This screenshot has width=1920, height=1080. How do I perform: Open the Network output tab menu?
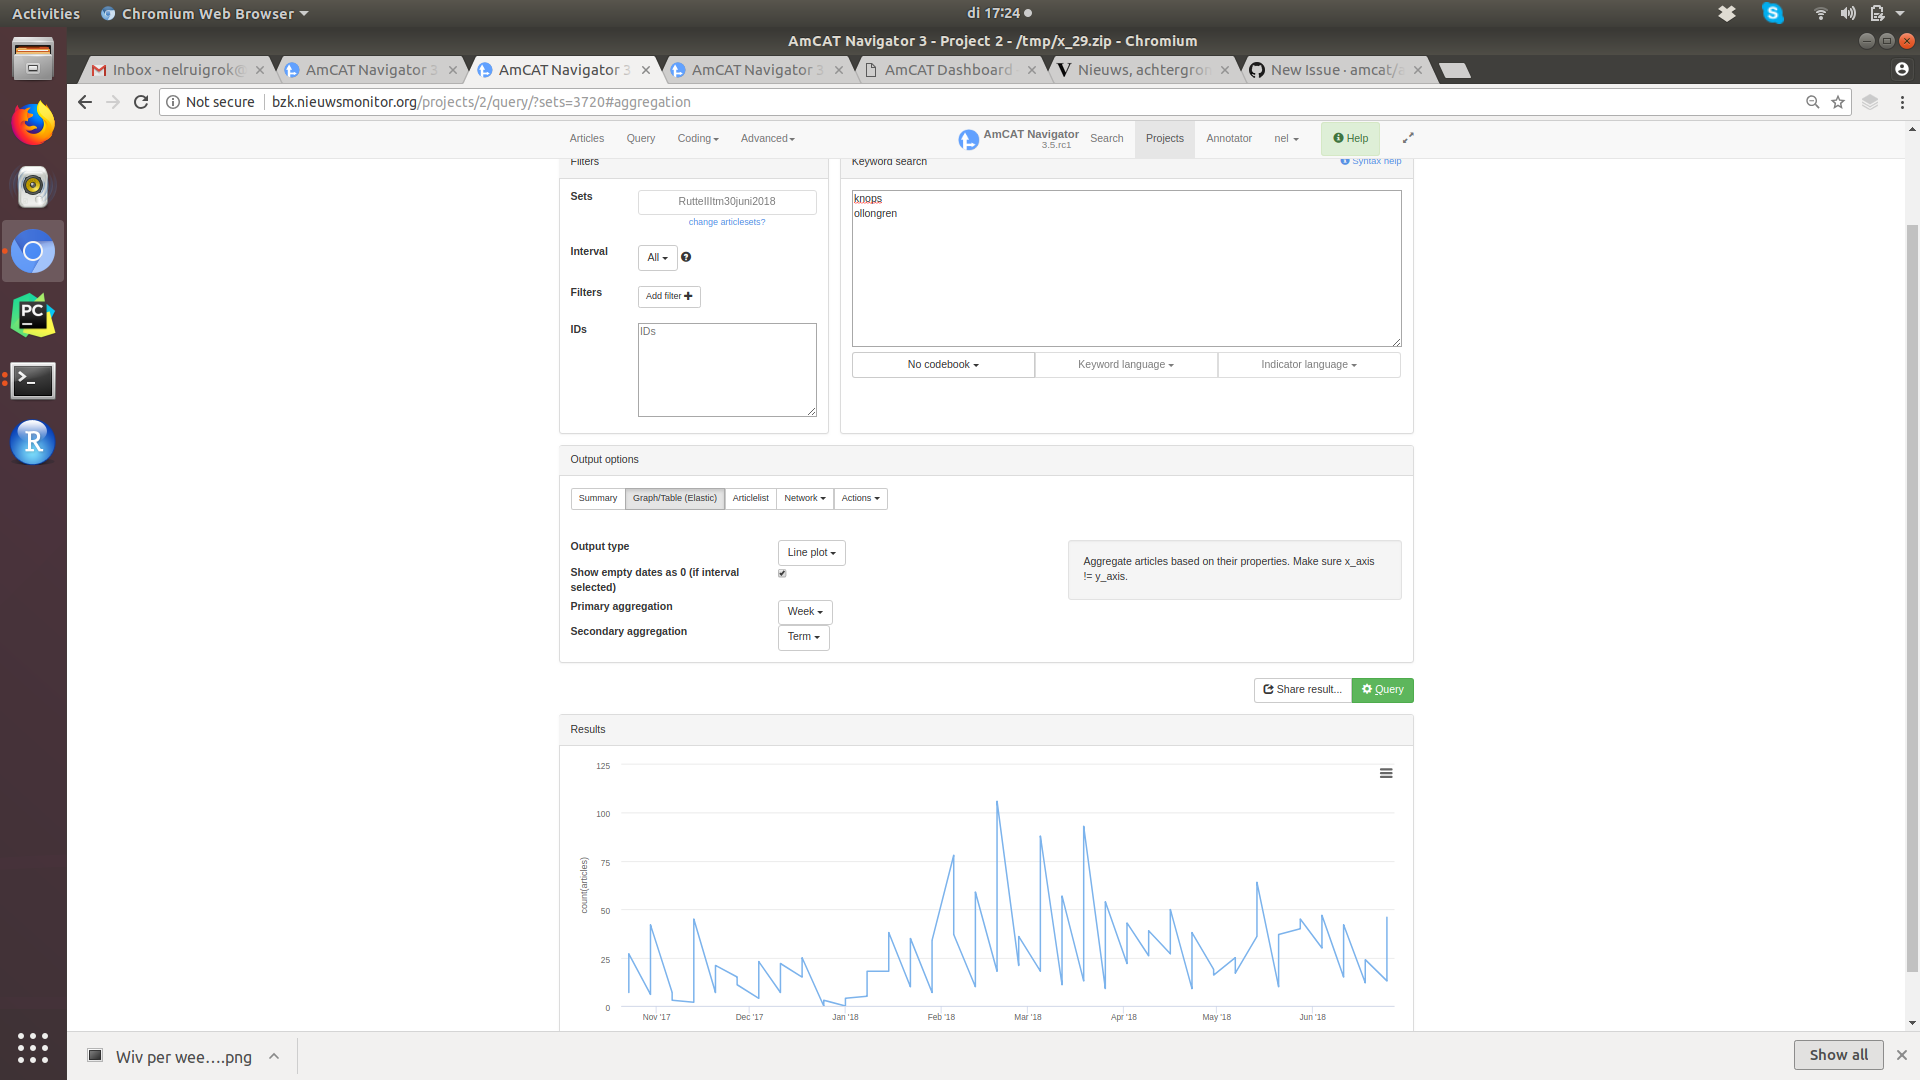tap(805, 498)
